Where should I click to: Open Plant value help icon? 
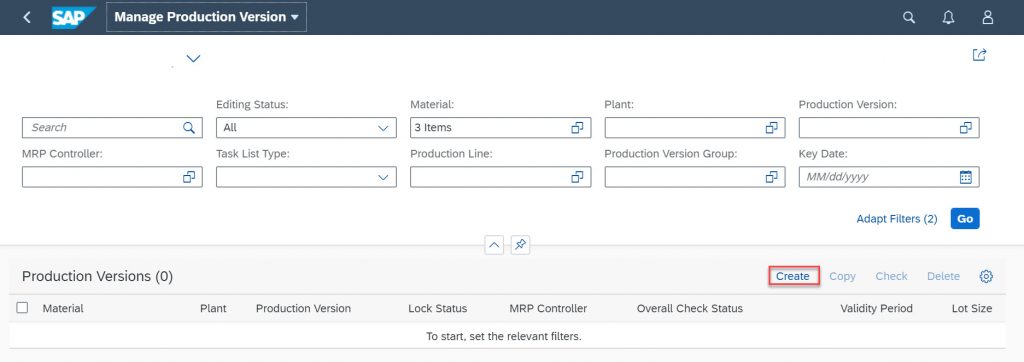(771, 128)
